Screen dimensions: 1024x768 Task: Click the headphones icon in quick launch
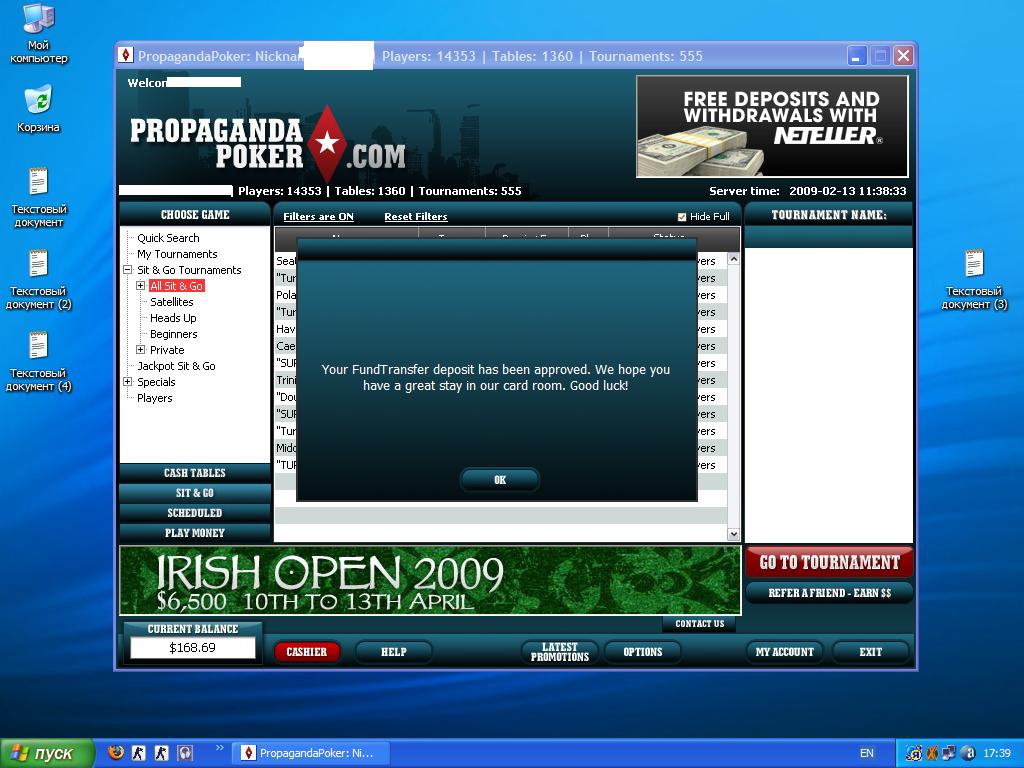click(185, 752)
